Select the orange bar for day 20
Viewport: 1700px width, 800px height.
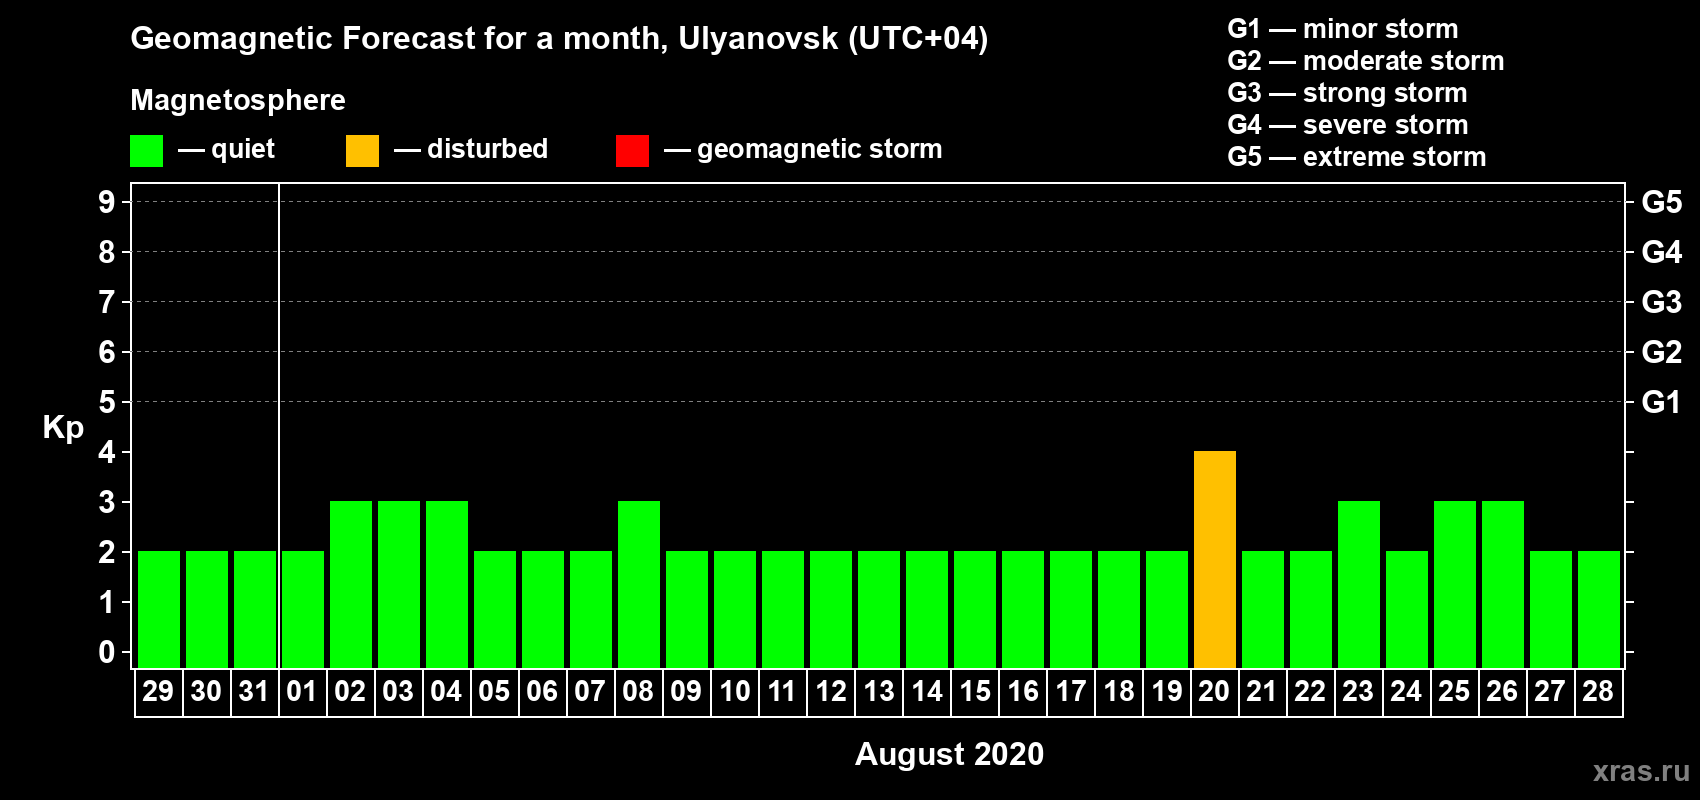[x=1215, y=560]
